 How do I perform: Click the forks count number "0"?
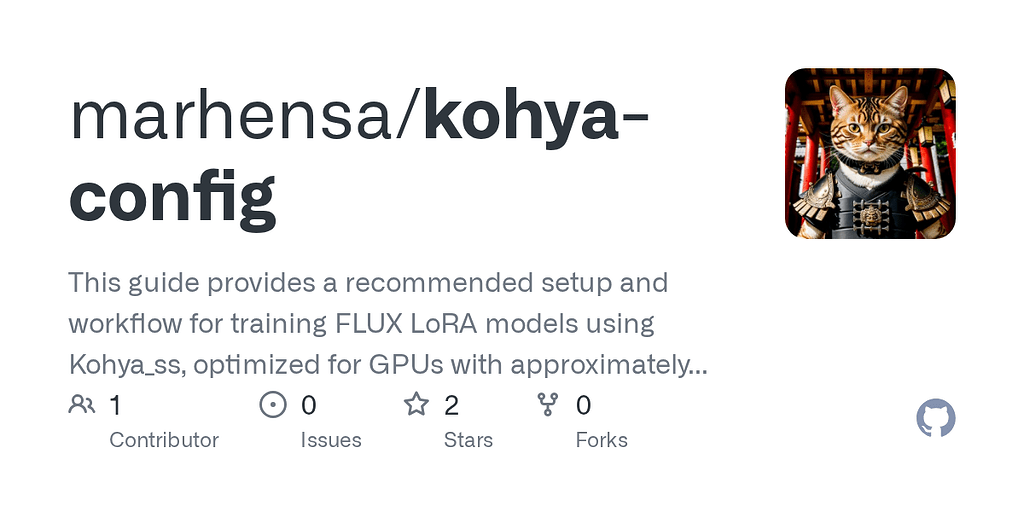coord(584,405)
